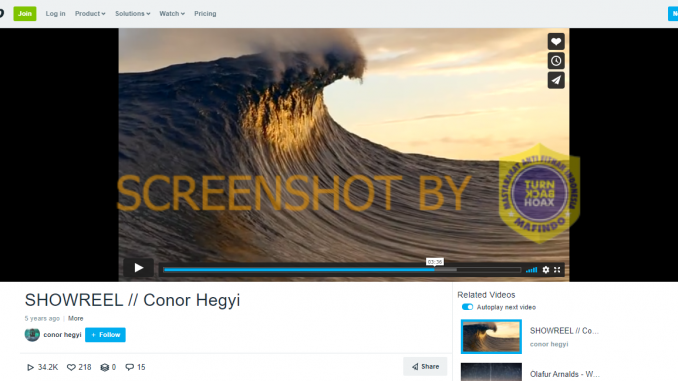This screenshot has width=678, height=381.
Task: Open the Pricing page
Action: (x=205, y=14)
